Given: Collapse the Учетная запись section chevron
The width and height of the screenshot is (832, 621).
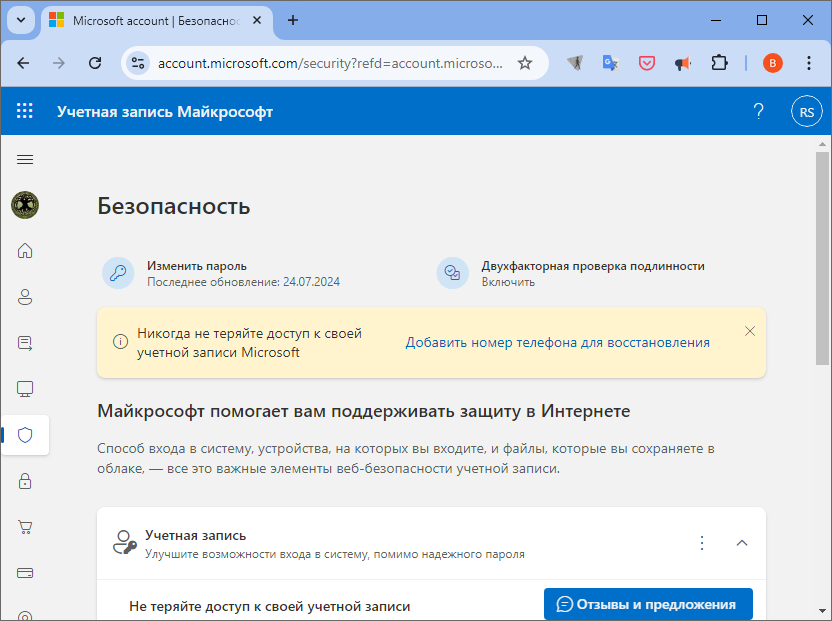Looking at the screenshot, I should [742, 543].
